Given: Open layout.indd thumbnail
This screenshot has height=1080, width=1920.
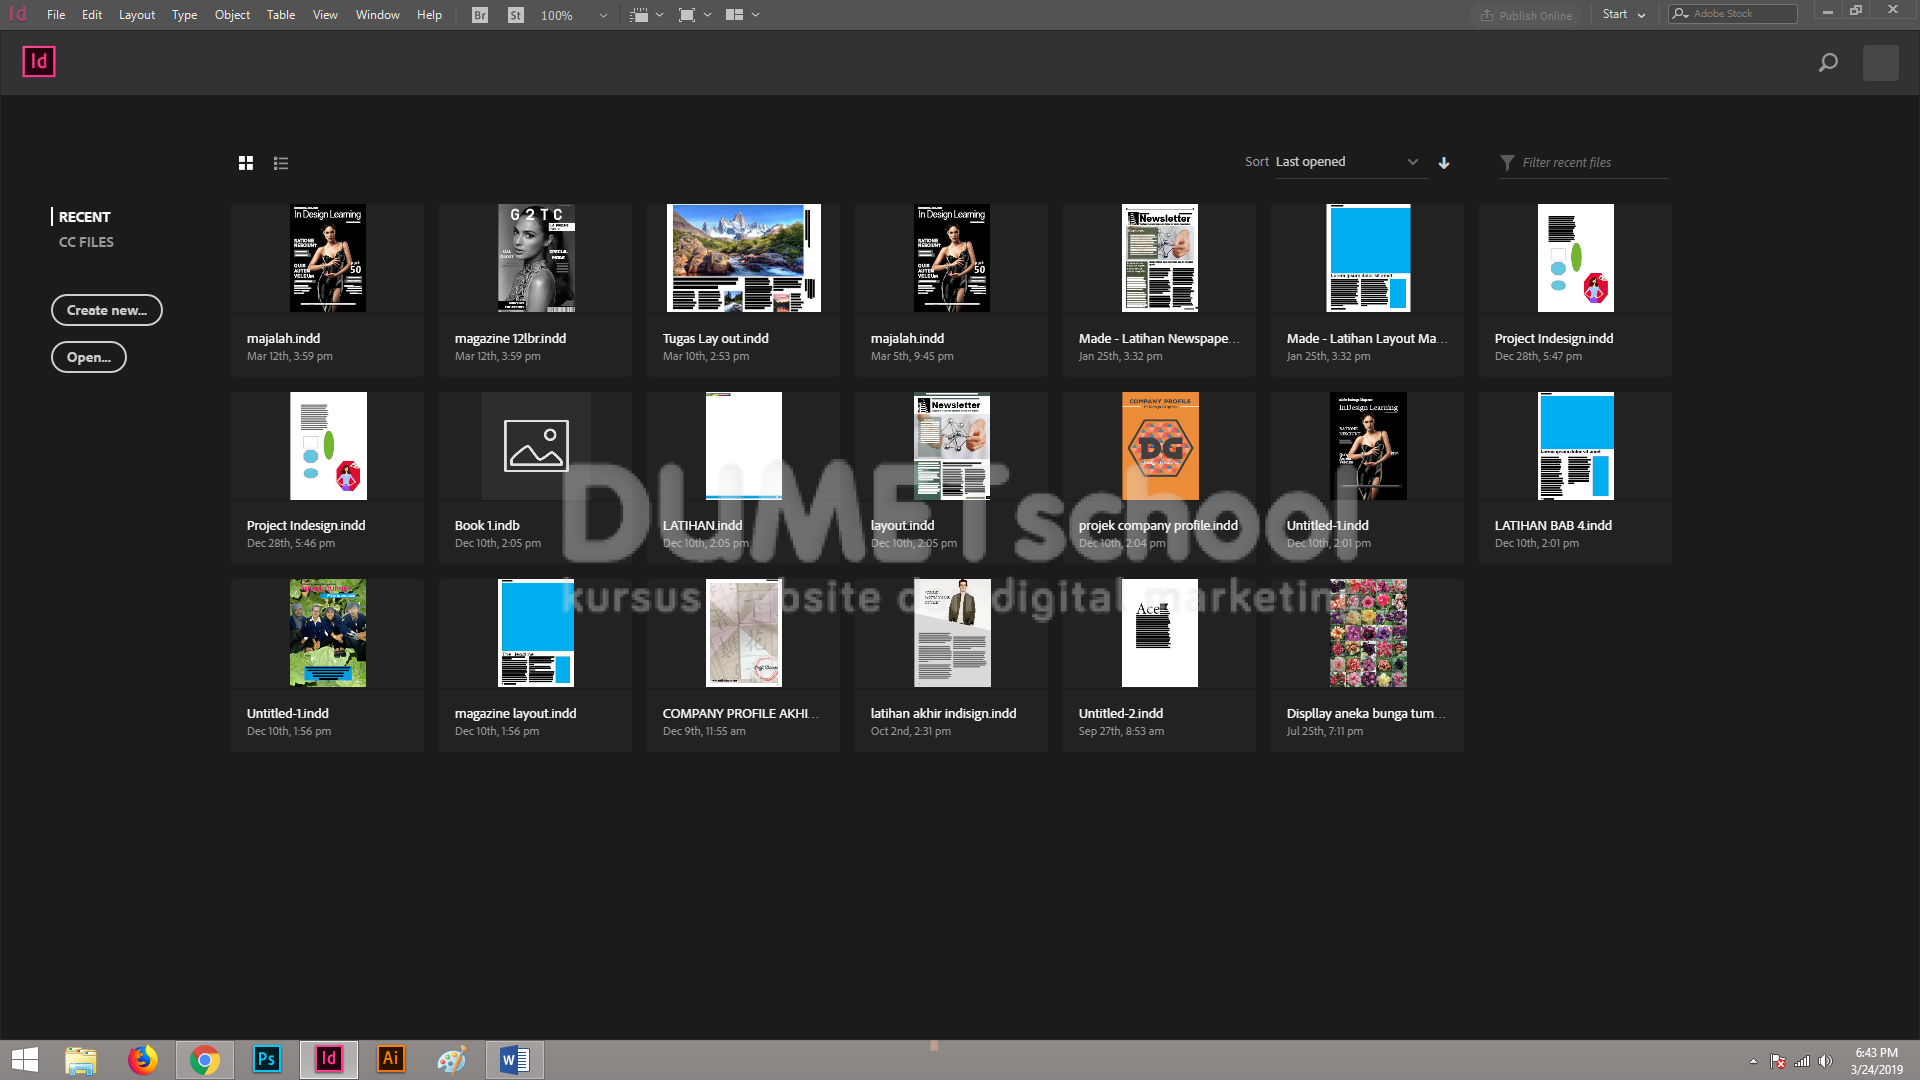Looking at the screenshot, I should tap(952, 446).
